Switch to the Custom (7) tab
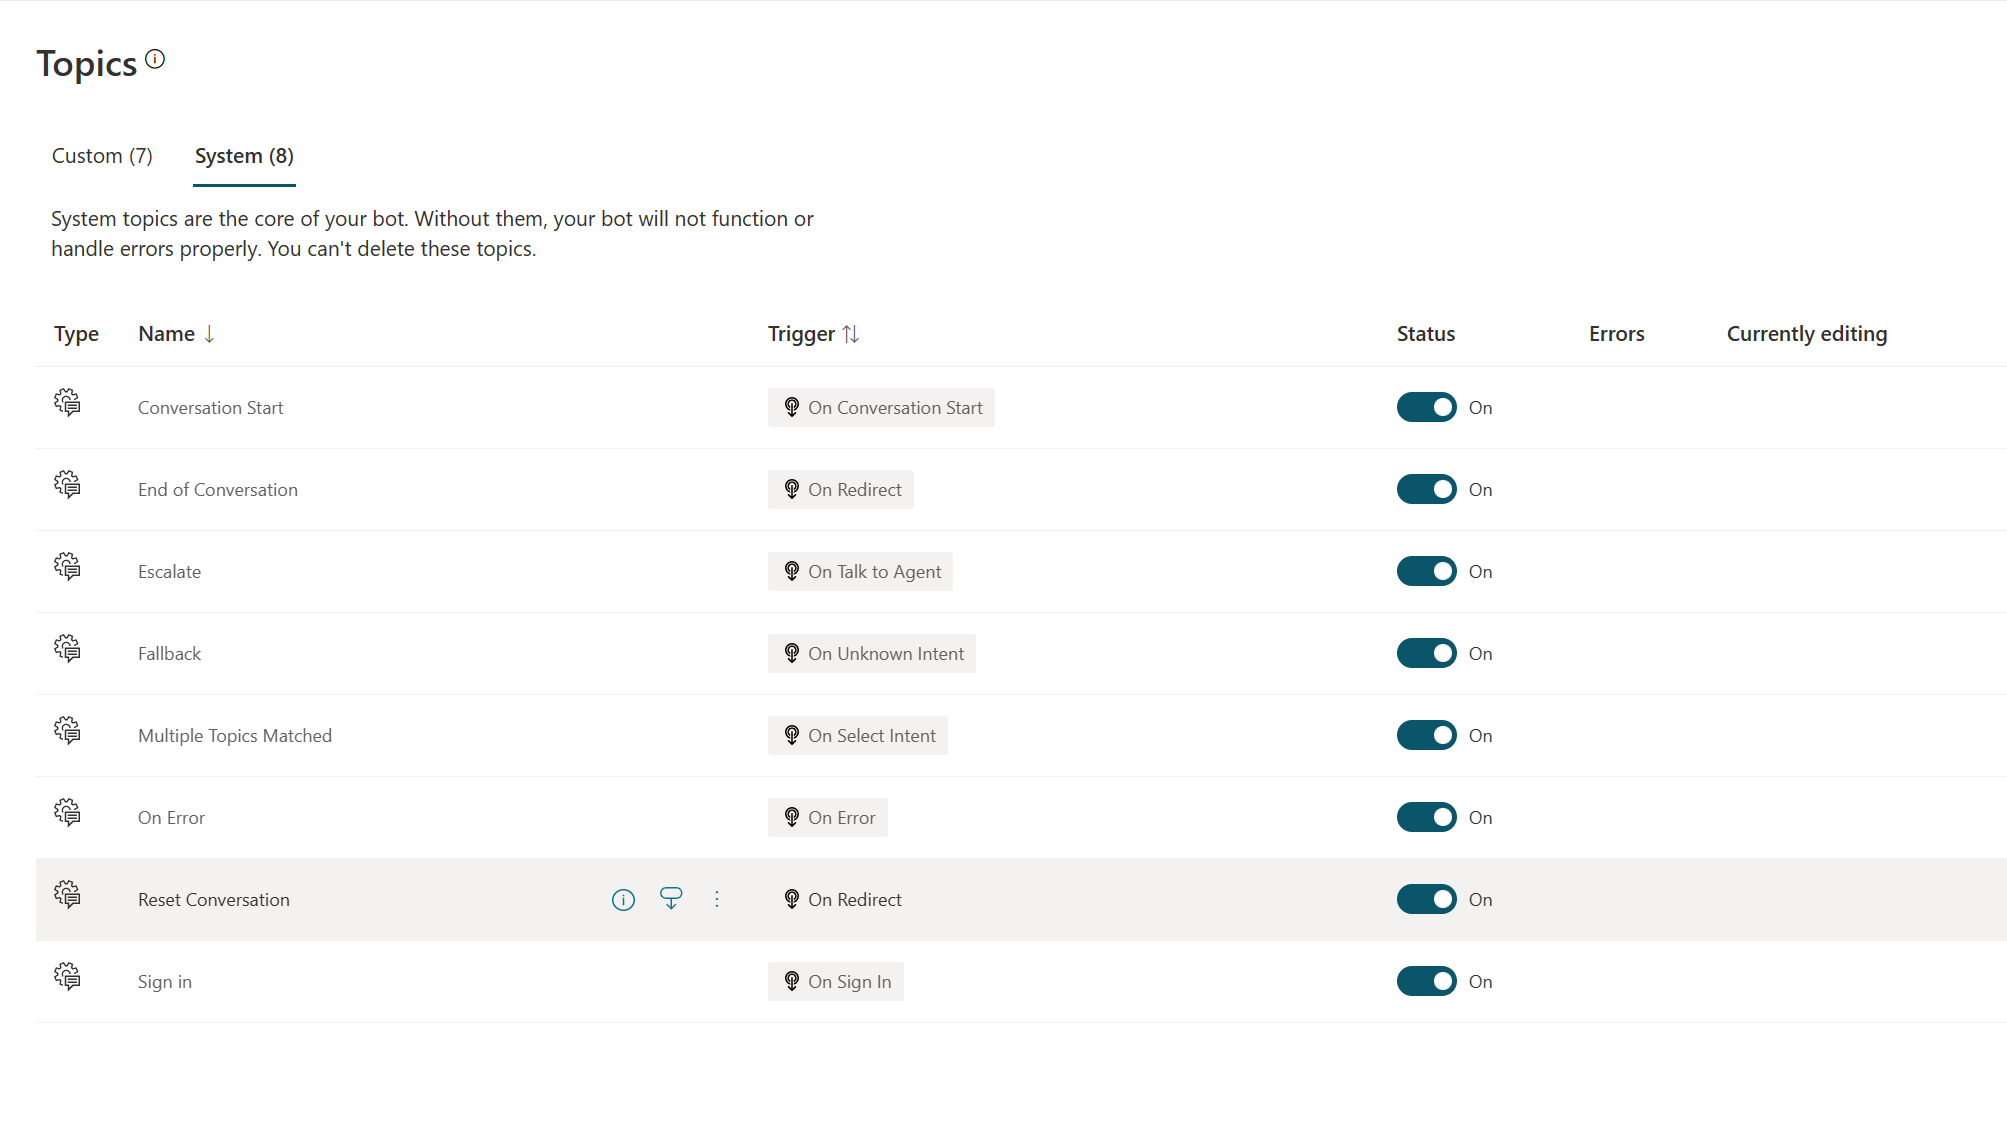2007x1137 pixels. pyautogui.click(x=101, y=156)
